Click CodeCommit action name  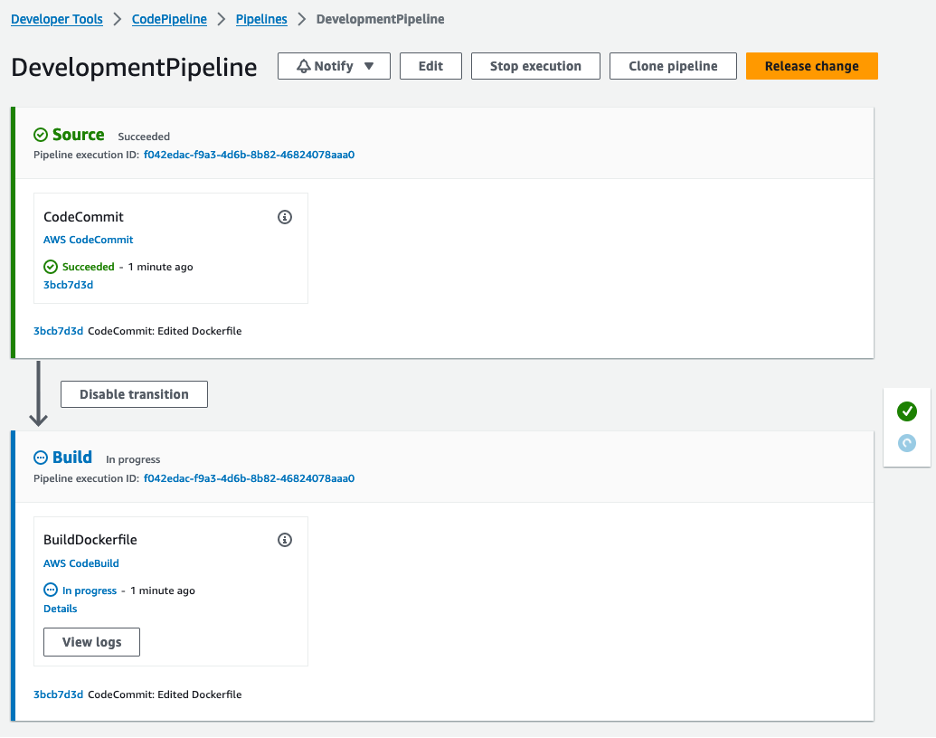coord(84,217)
